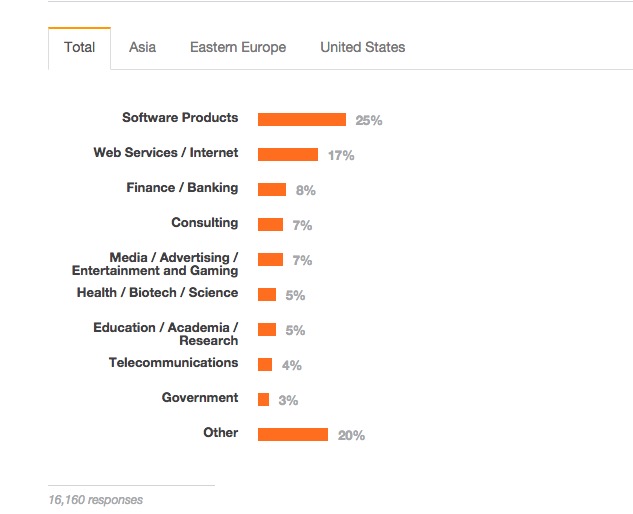Click the Software Products orange bar
This screenshot has height=514, width=633.
click(301, 120)
